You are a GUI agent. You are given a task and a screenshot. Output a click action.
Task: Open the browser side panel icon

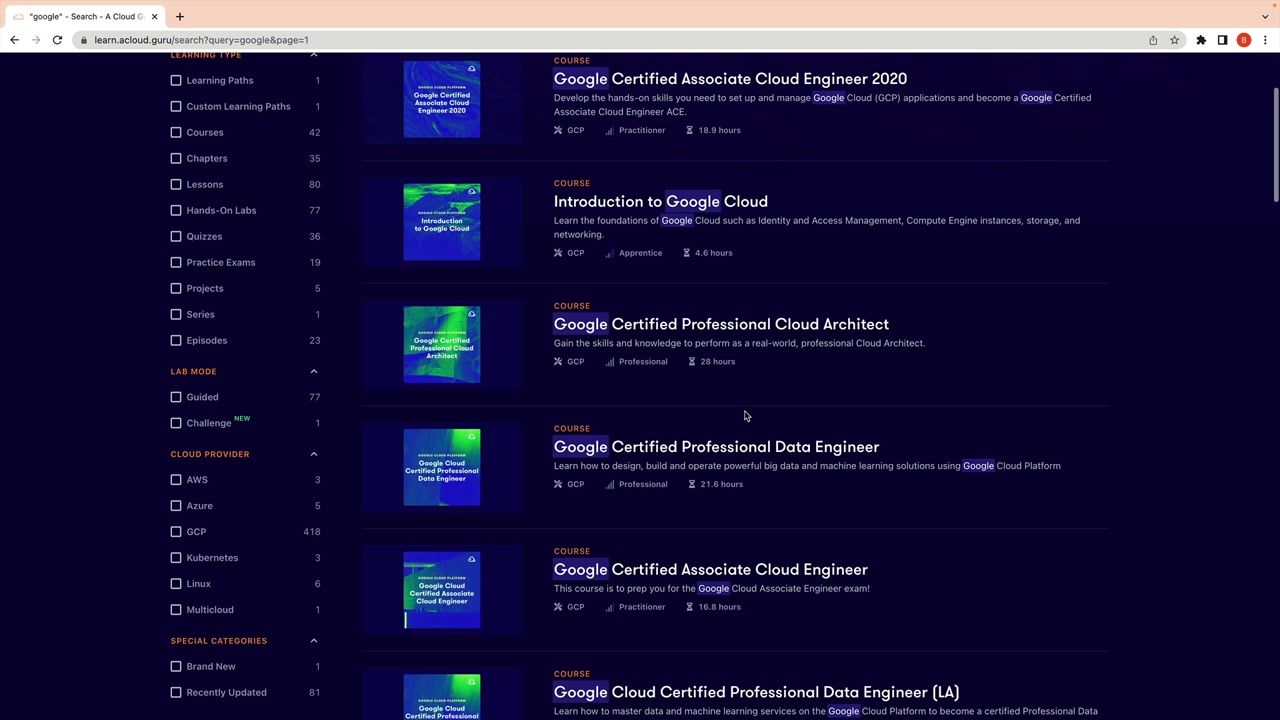click(1222, 40)
